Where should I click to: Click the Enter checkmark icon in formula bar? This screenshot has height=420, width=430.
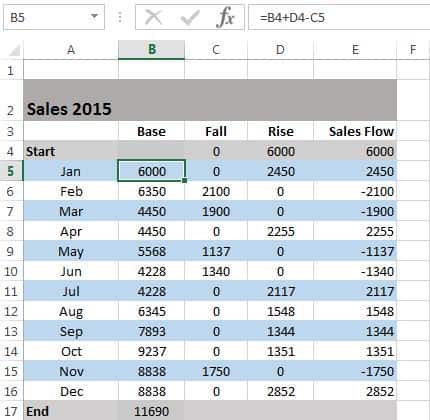point(190,17)
